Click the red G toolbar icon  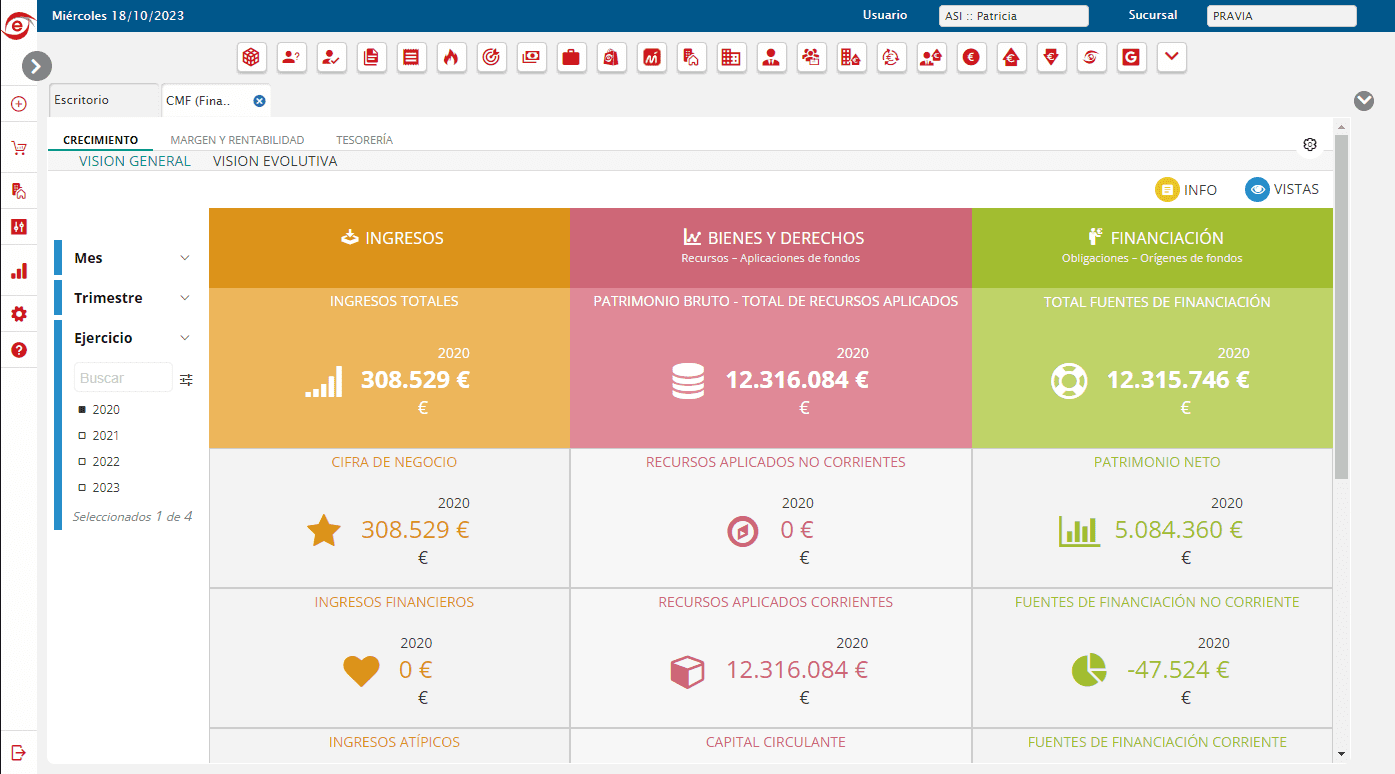click(1131, 58)
